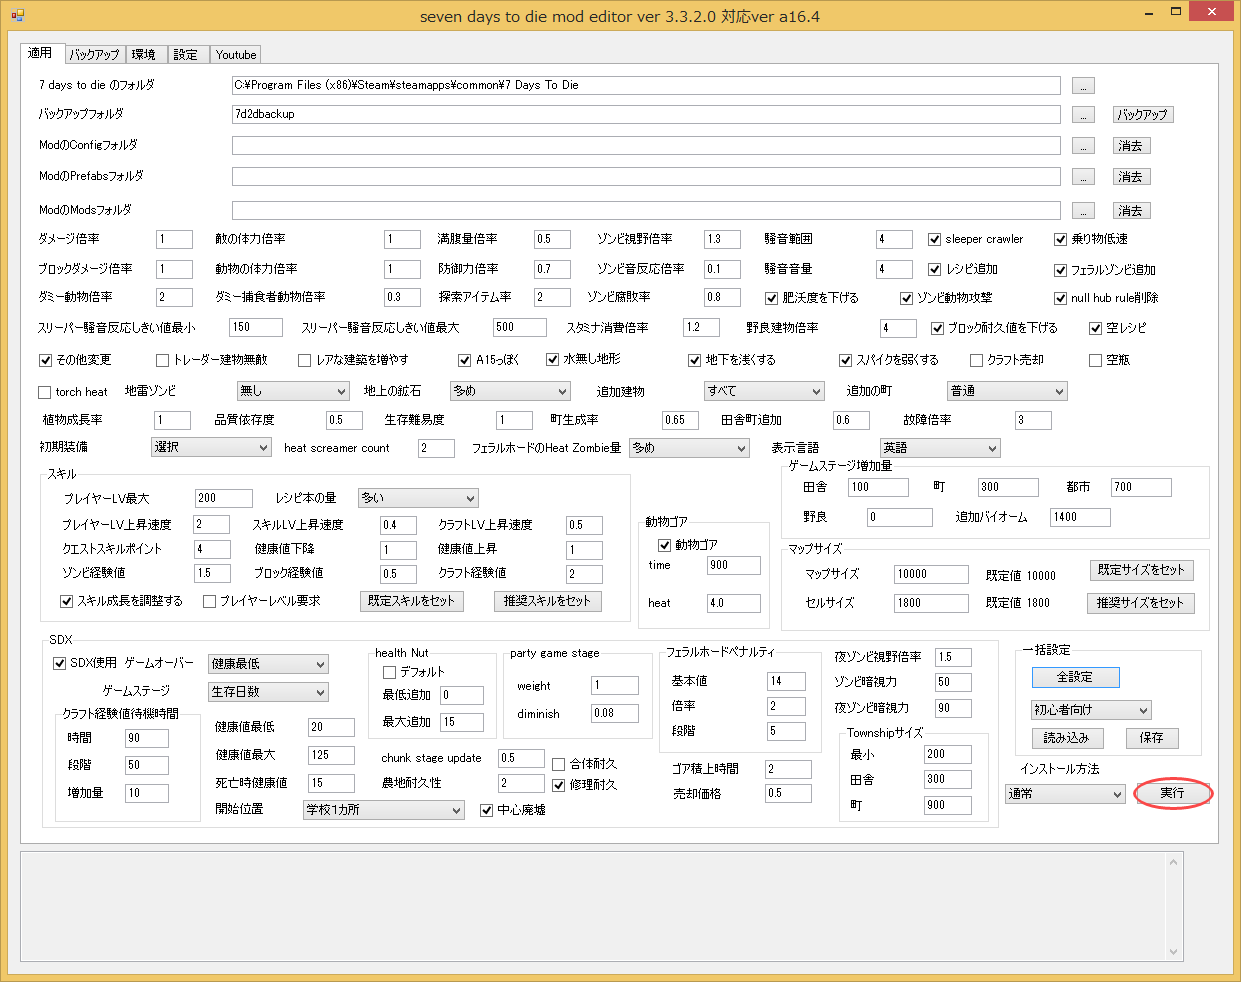Check the プレイヤーレベル要求 option
The image size is (1241, 982).
pos(209,601)
